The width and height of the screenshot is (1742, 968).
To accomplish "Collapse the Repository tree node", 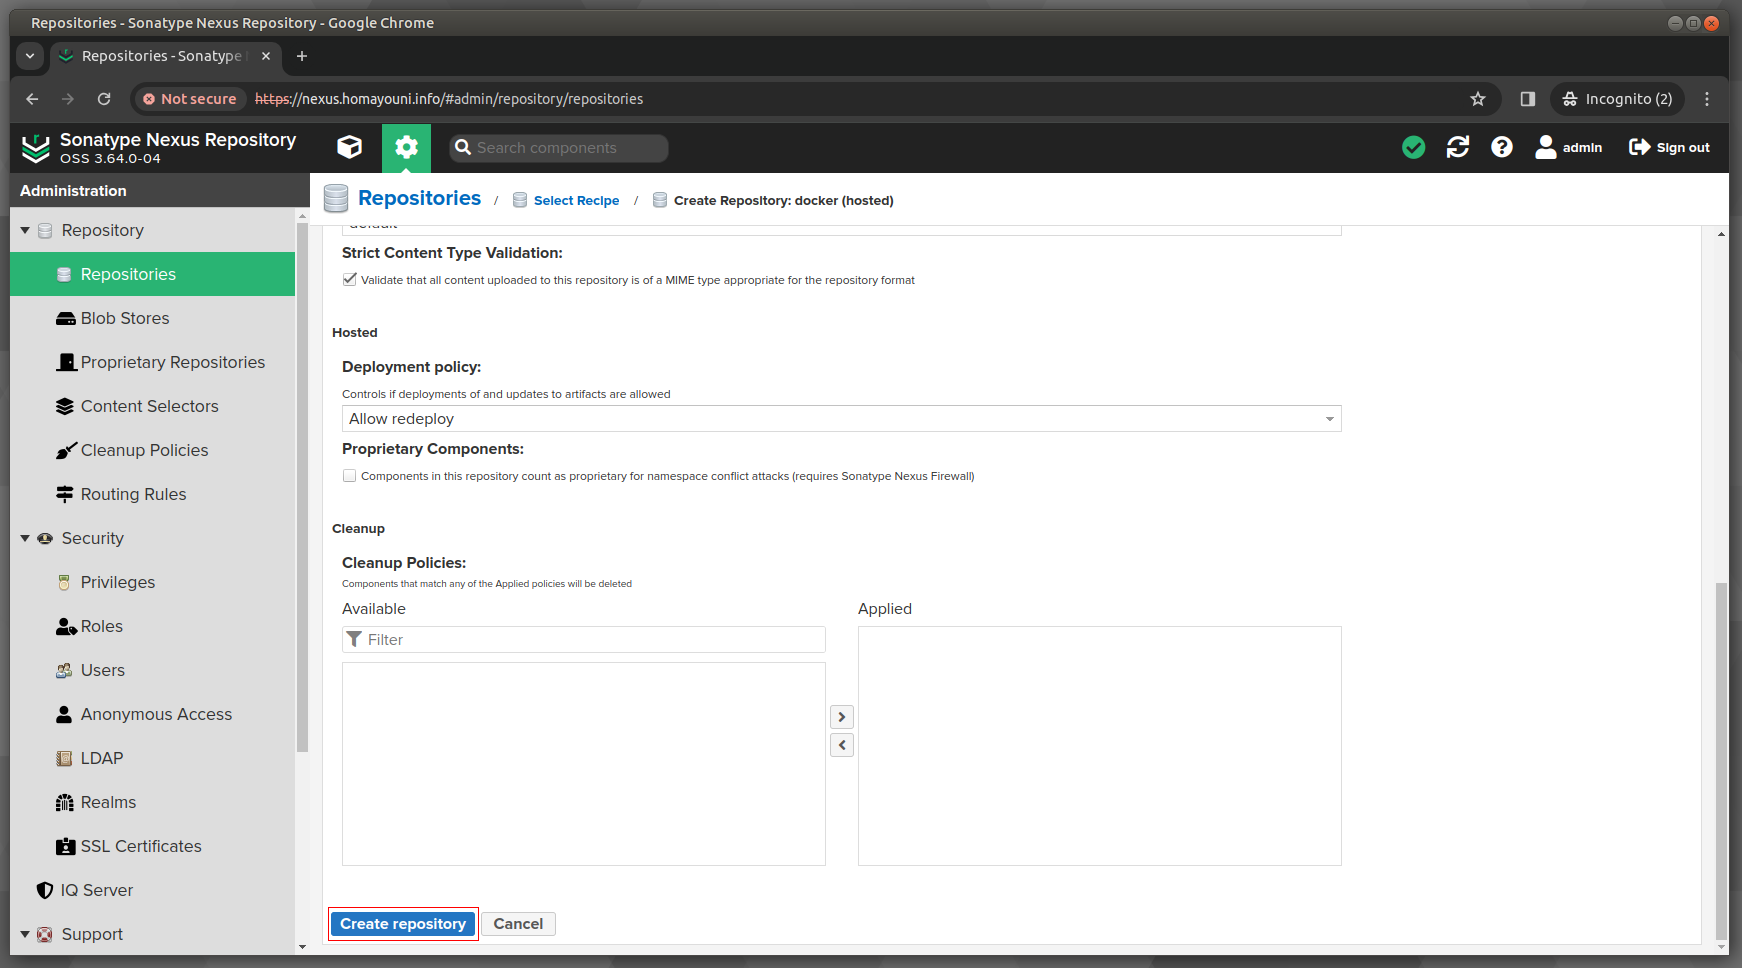I will [25, 230].
